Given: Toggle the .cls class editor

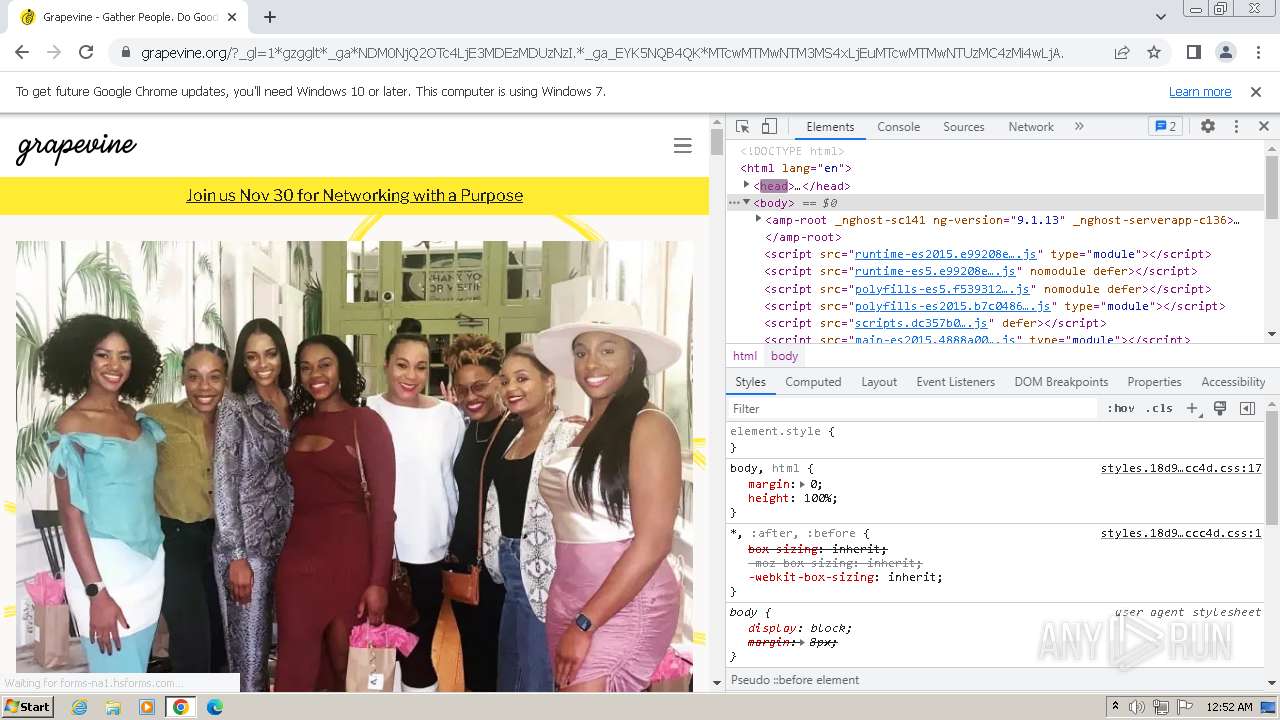Looking at the screenshot, I should tap(1159, 408).
